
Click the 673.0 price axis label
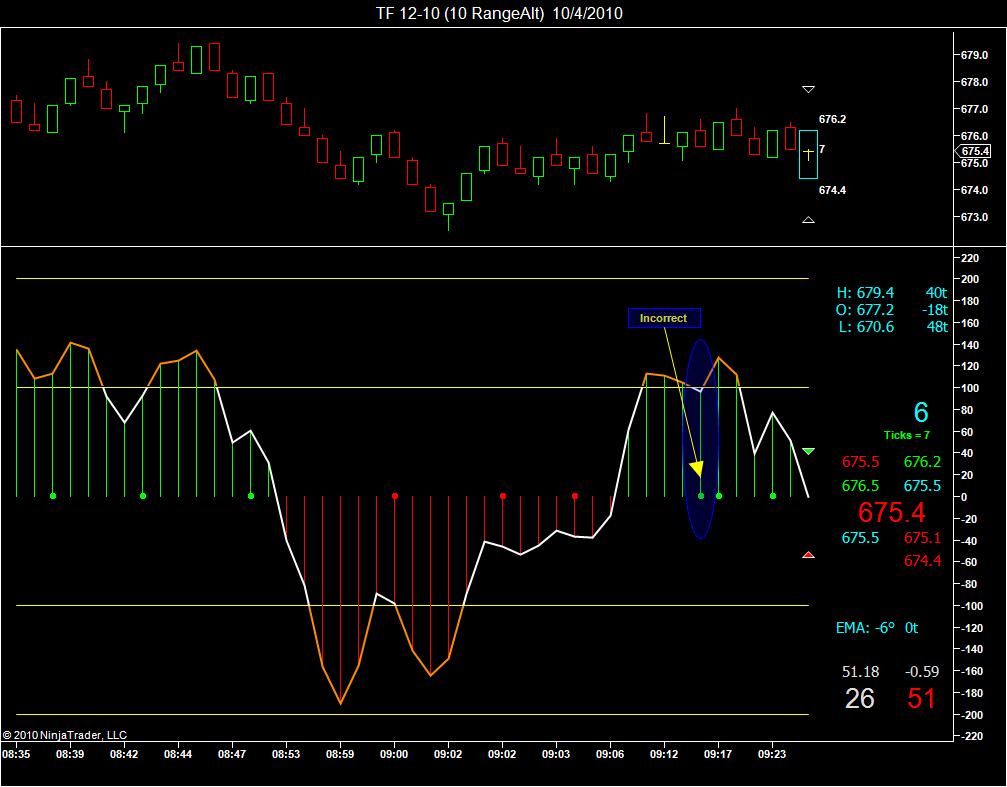pyautogui.click(x=974, y=217)
